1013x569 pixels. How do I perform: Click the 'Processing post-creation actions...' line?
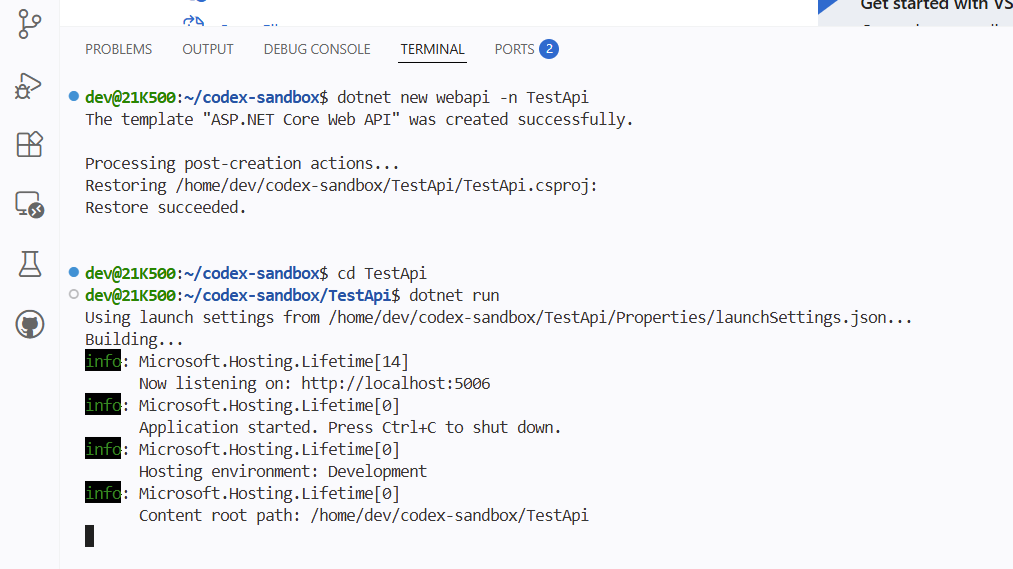(242, 164)
